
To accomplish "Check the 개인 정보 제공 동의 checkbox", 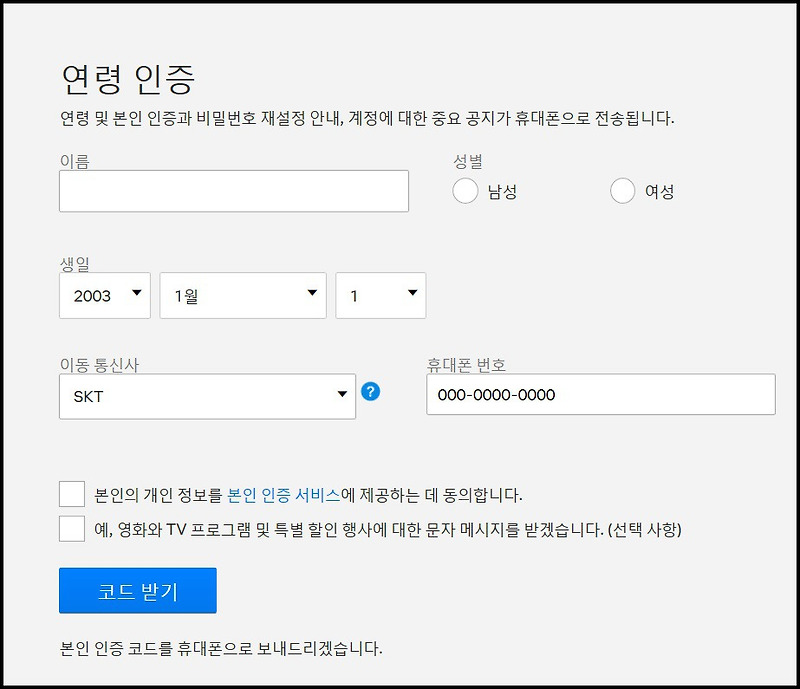I will pos(72,494).
